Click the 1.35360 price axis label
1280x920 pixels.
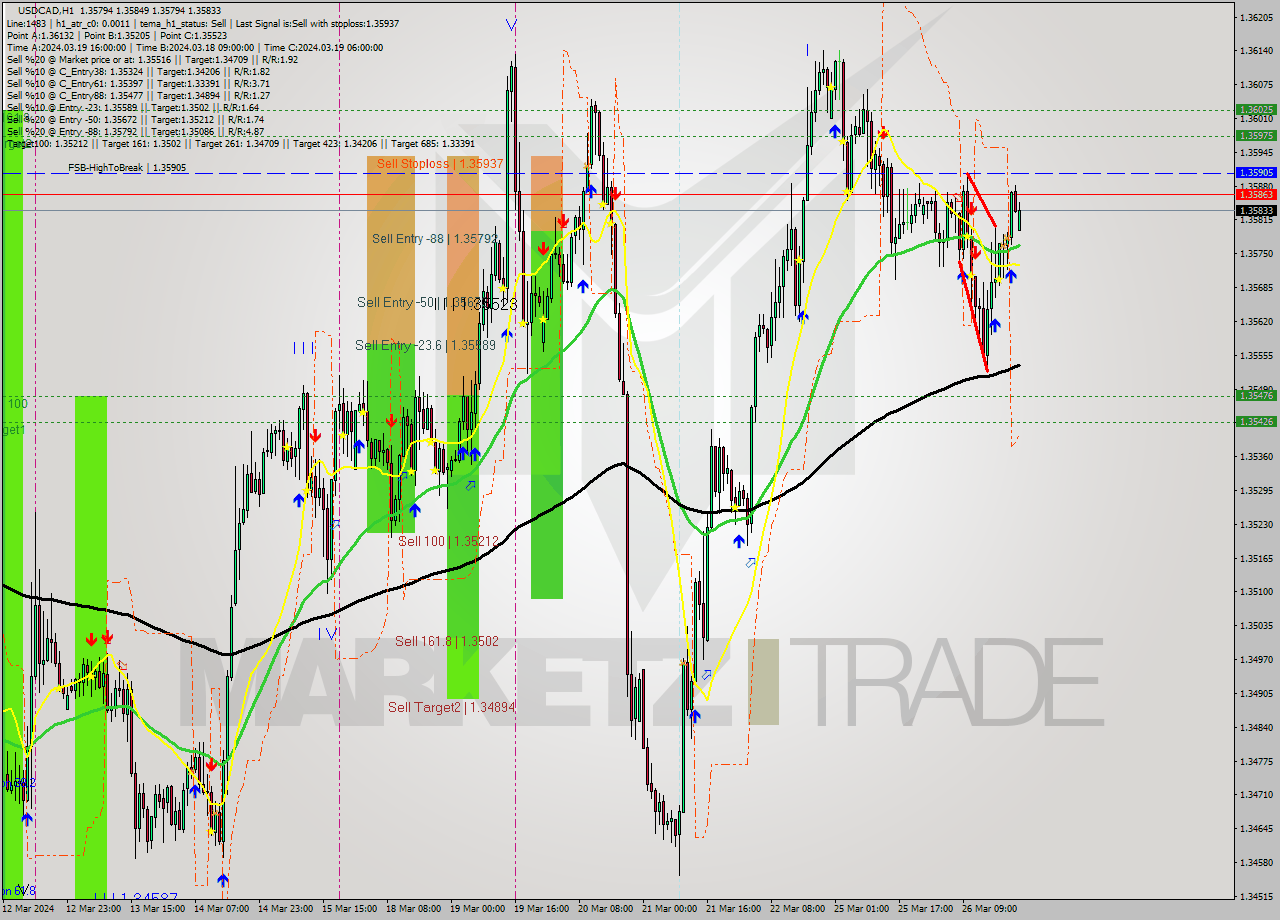click(x=1255, y=456)
